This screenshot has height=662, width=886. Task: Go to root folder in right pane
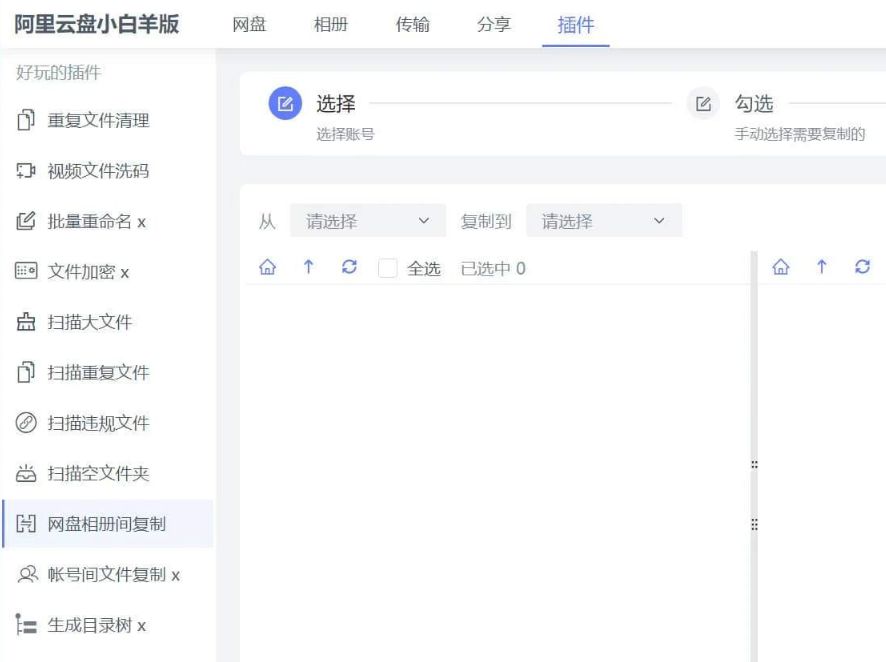[x=781, y=267]
